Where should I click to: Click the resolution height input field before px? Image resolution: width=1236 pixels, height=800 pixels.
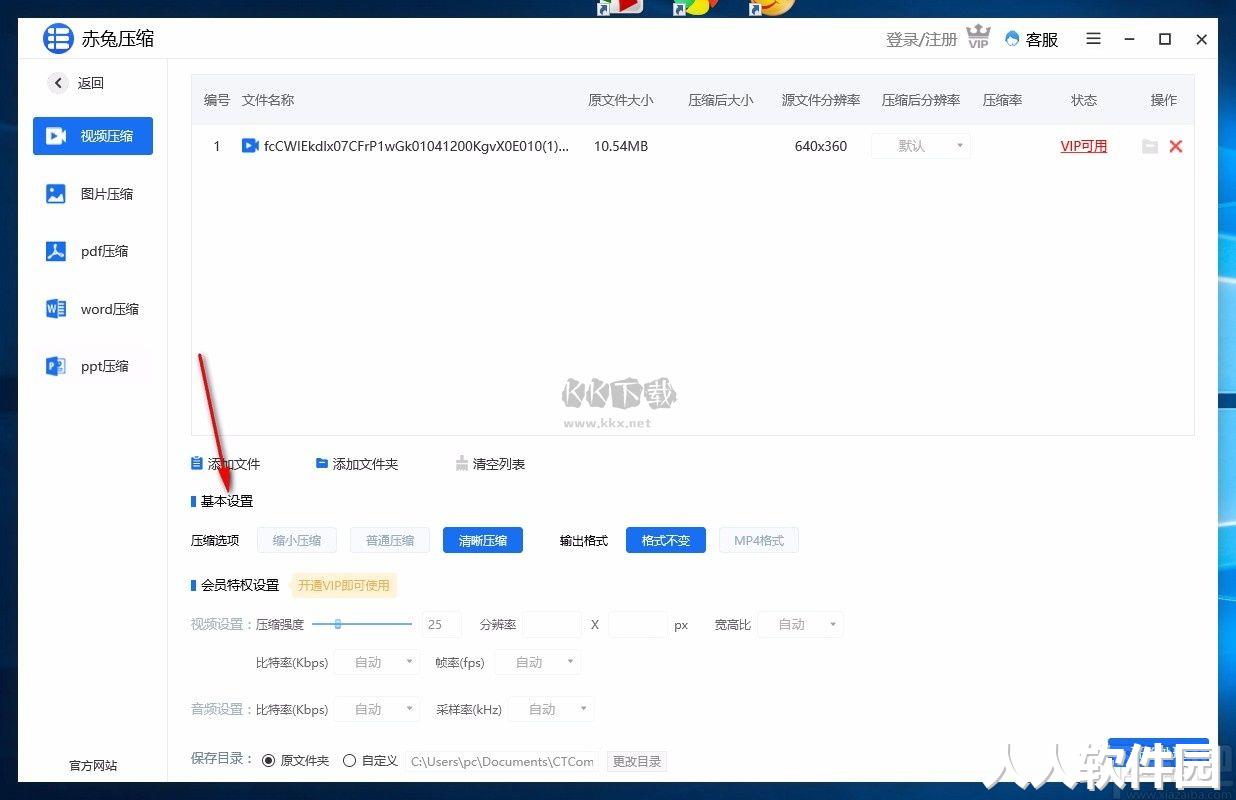(637, 624)
